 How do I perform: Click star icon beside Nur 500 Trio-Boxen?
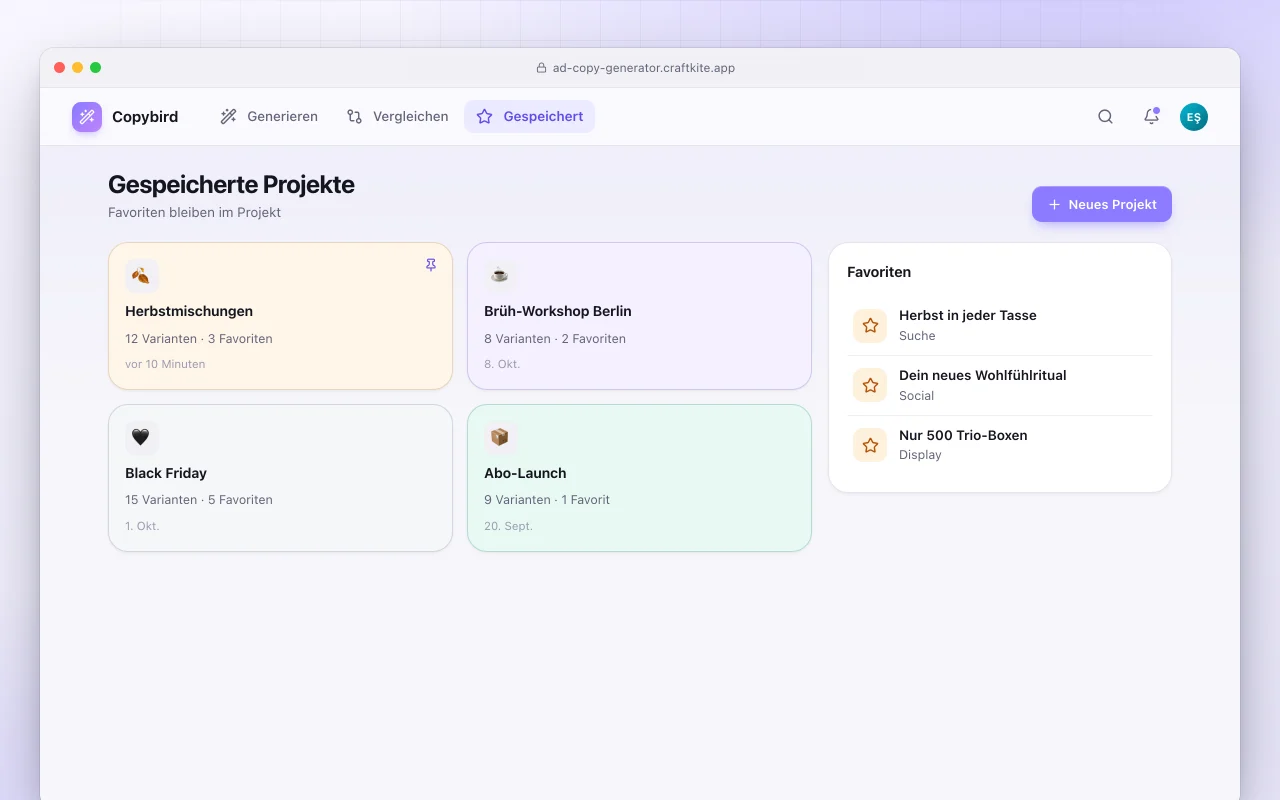(x=870, y=445)
